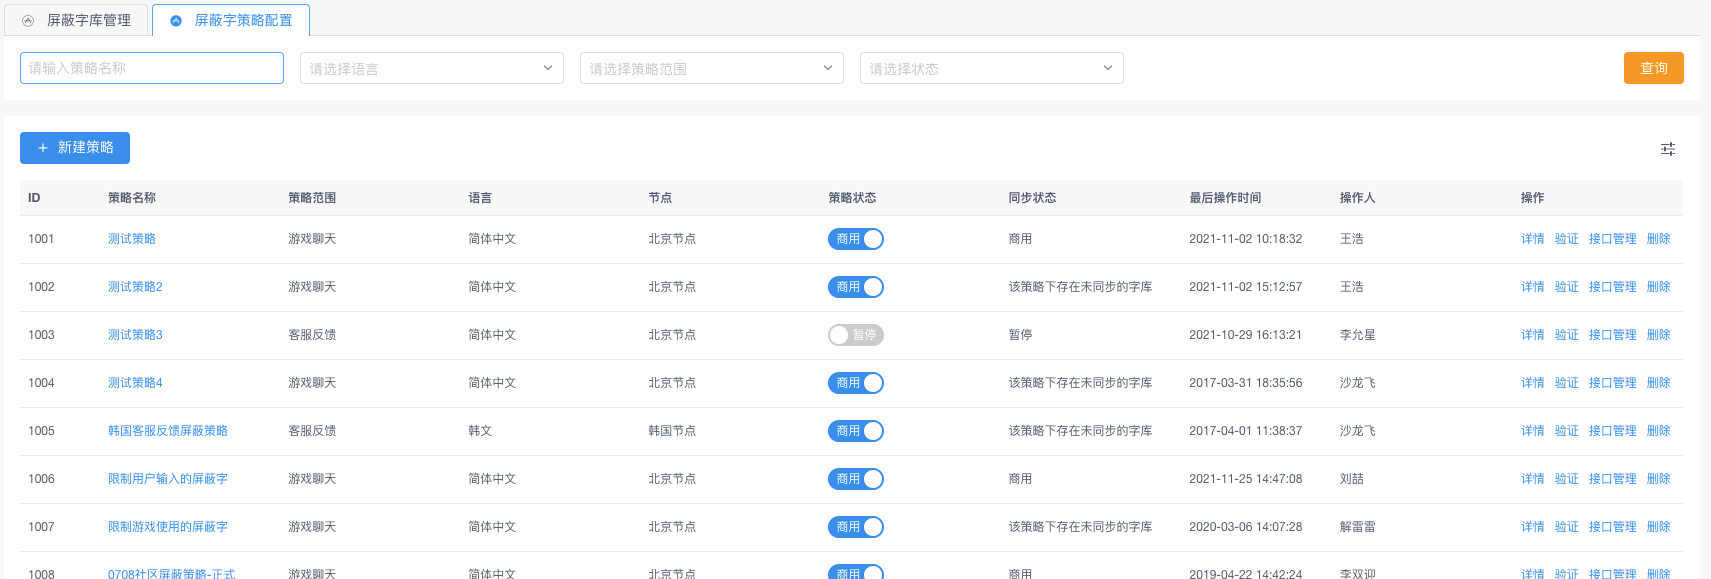Click the circle icon on 屏蔽字库管理 tab
The image size is (1711, 579).
pyautogui.click(x=28, y=21)
